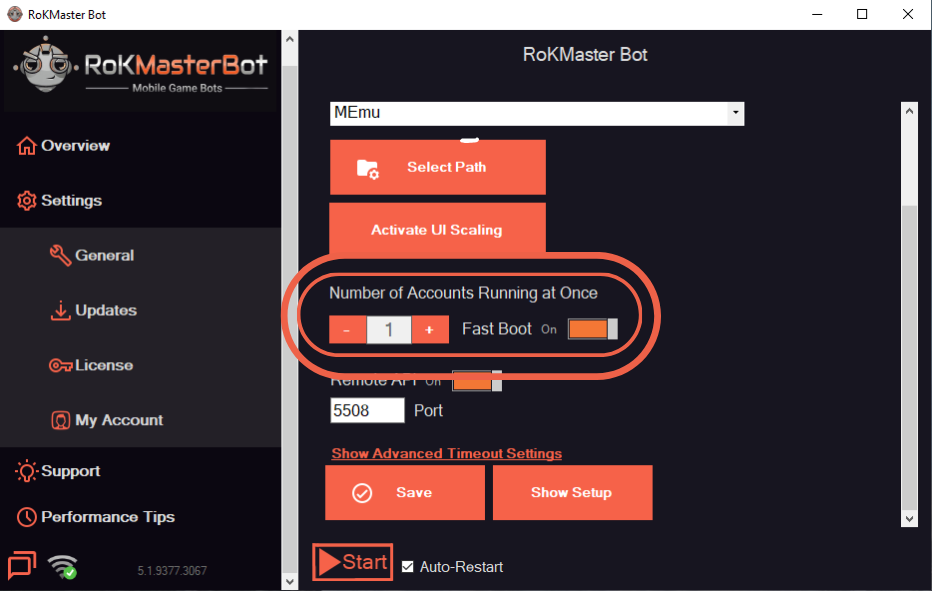The width and height of the screenshot is (934, 591).
Task: Click the General wrench icon
Action: pyautogui.click(x=60, y=256)
